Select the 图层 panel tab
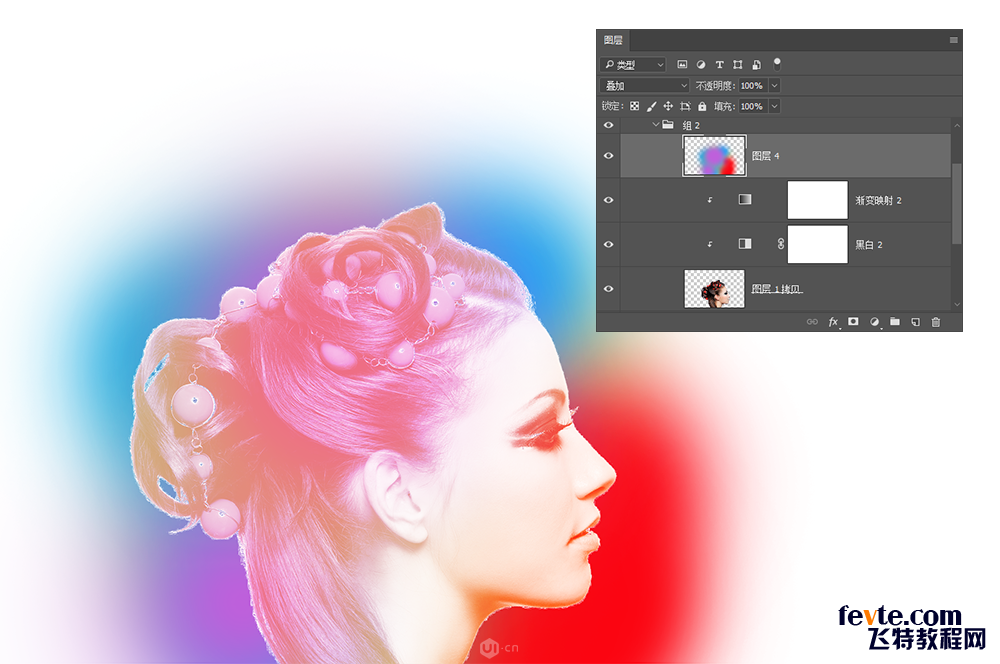This screenshot has width=1000, height=664. pos(613,40)
